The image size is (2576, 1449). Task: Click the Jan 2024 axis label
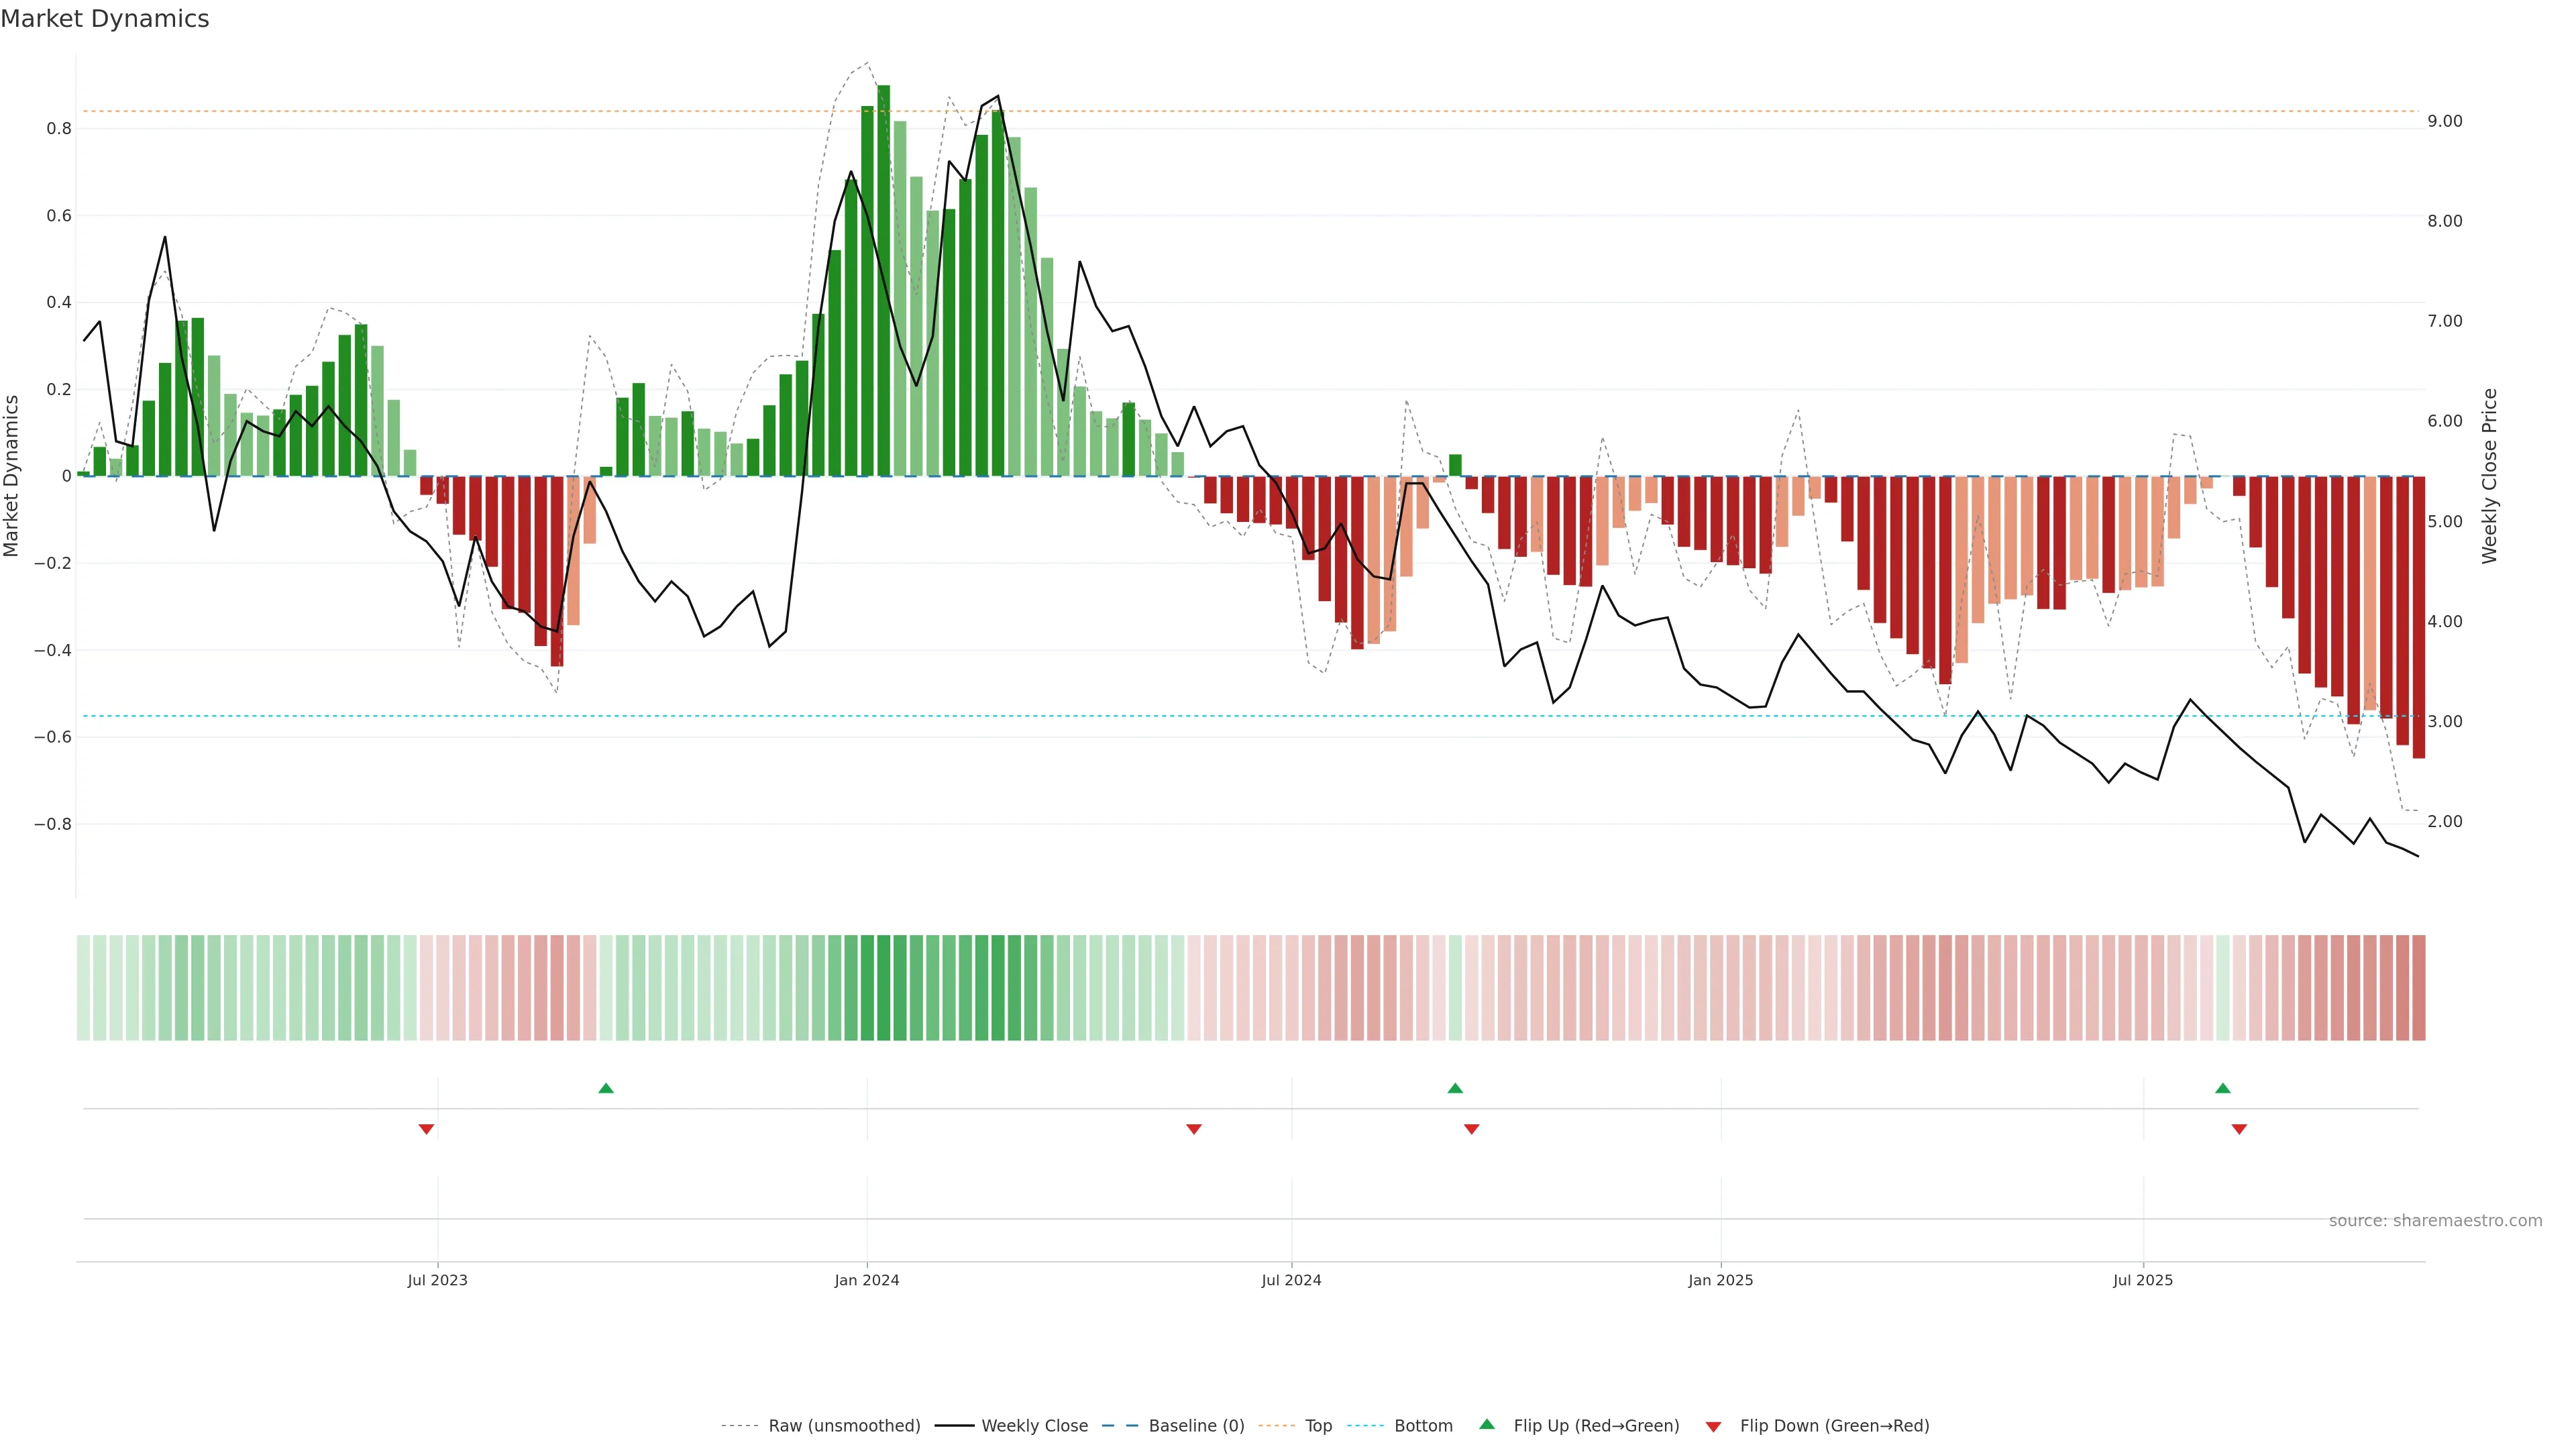pos(867,1280)
